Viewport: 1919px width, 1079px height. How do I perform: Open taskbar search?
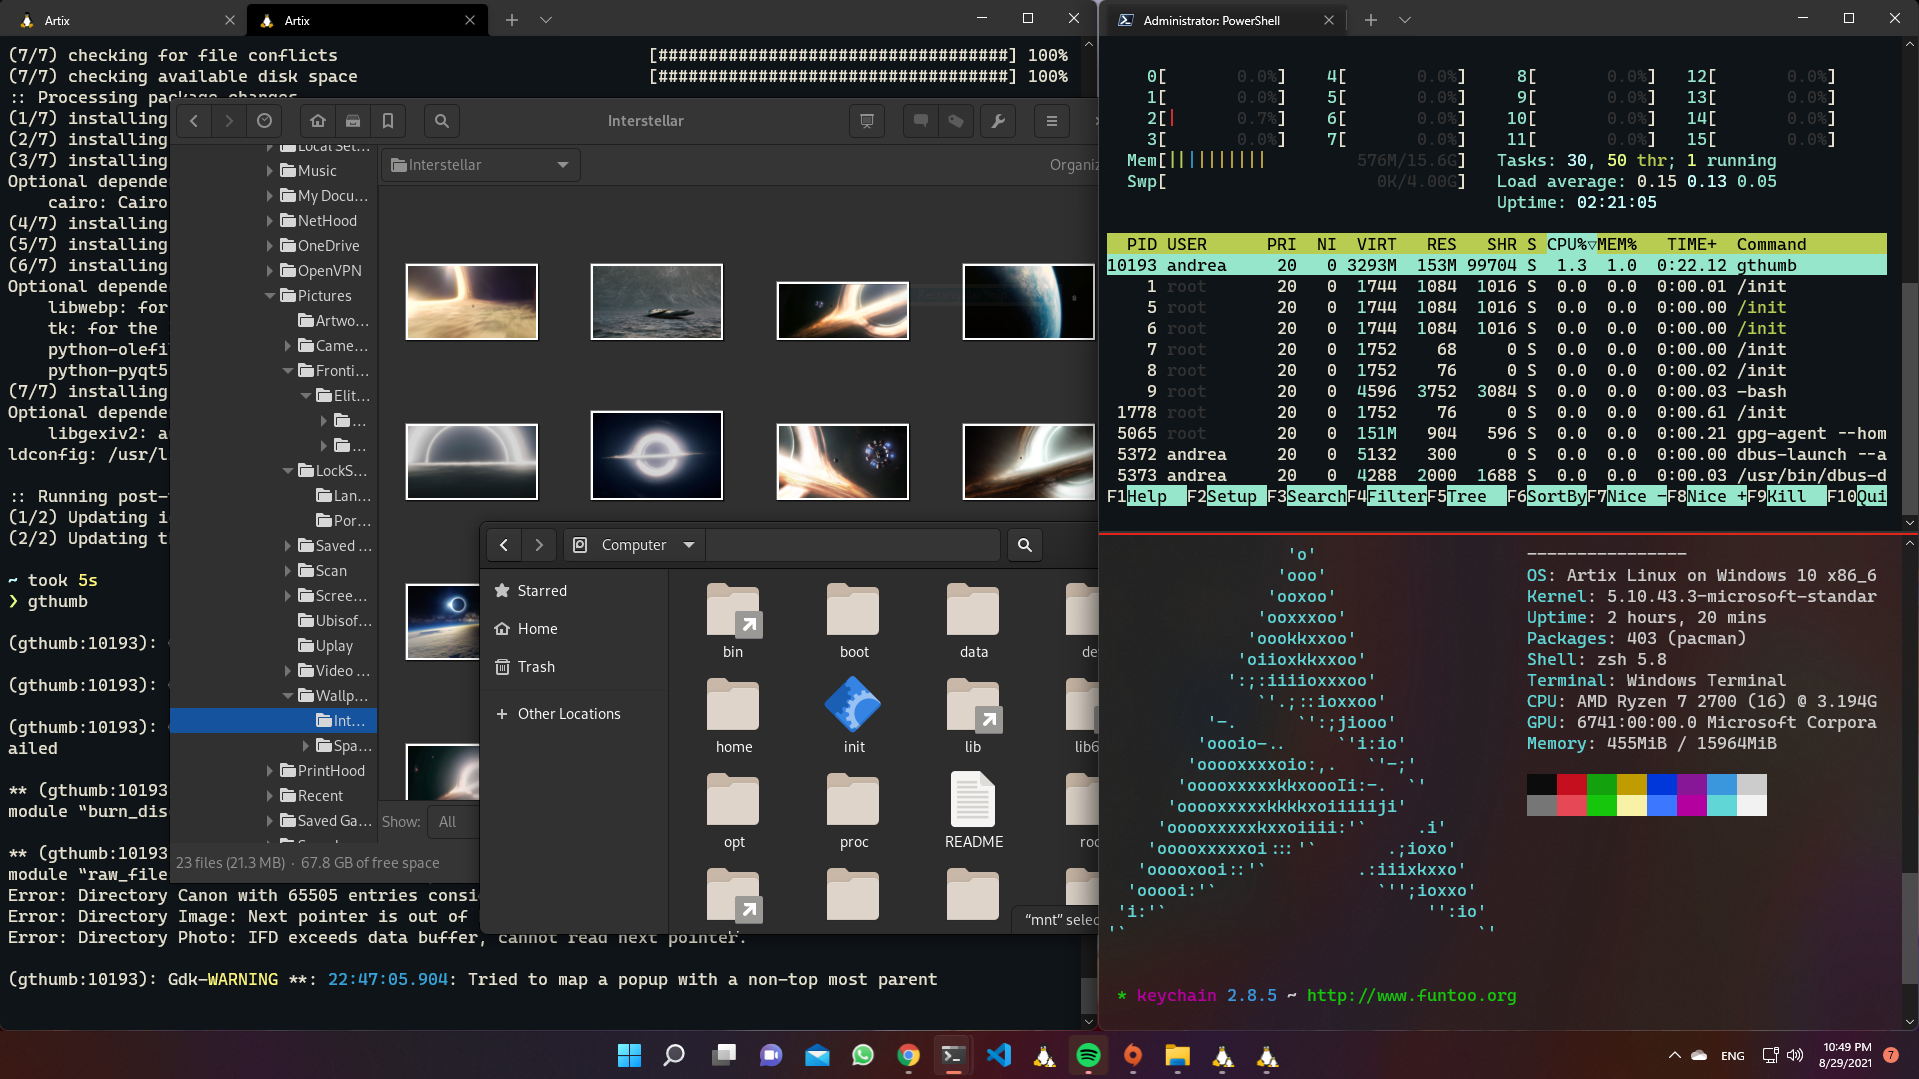click(674, 1056)
